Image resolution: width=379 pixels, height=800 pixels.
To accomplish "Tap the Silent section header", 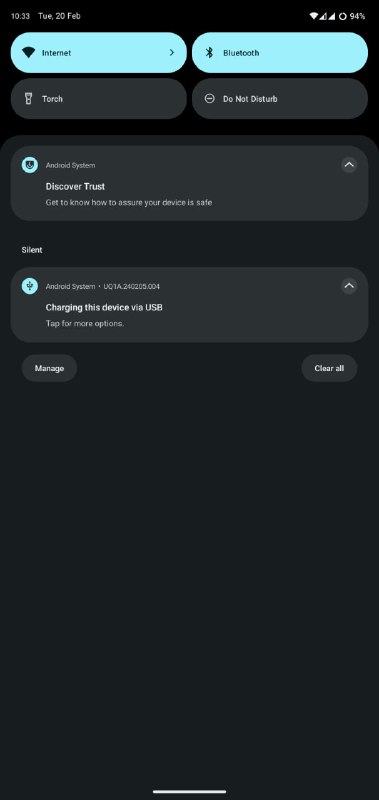I will tap(32, 250).
